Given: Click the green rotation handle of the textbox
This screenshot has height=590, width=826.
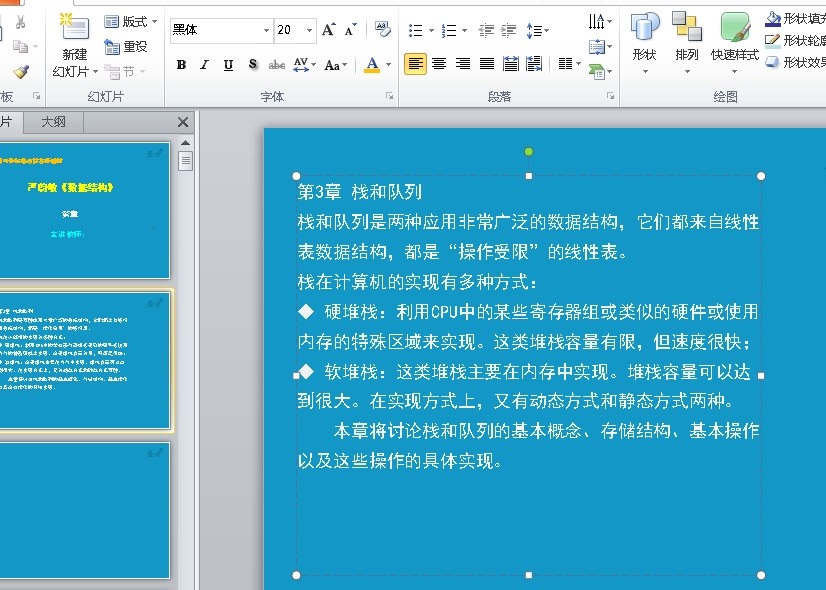Looking at the screenshot, I should 529,152.
